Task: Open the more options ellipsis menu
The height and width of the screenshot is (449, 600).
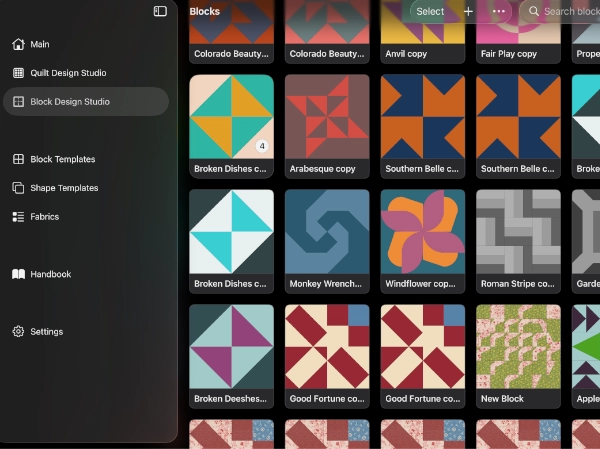Action: click(499, 11)
